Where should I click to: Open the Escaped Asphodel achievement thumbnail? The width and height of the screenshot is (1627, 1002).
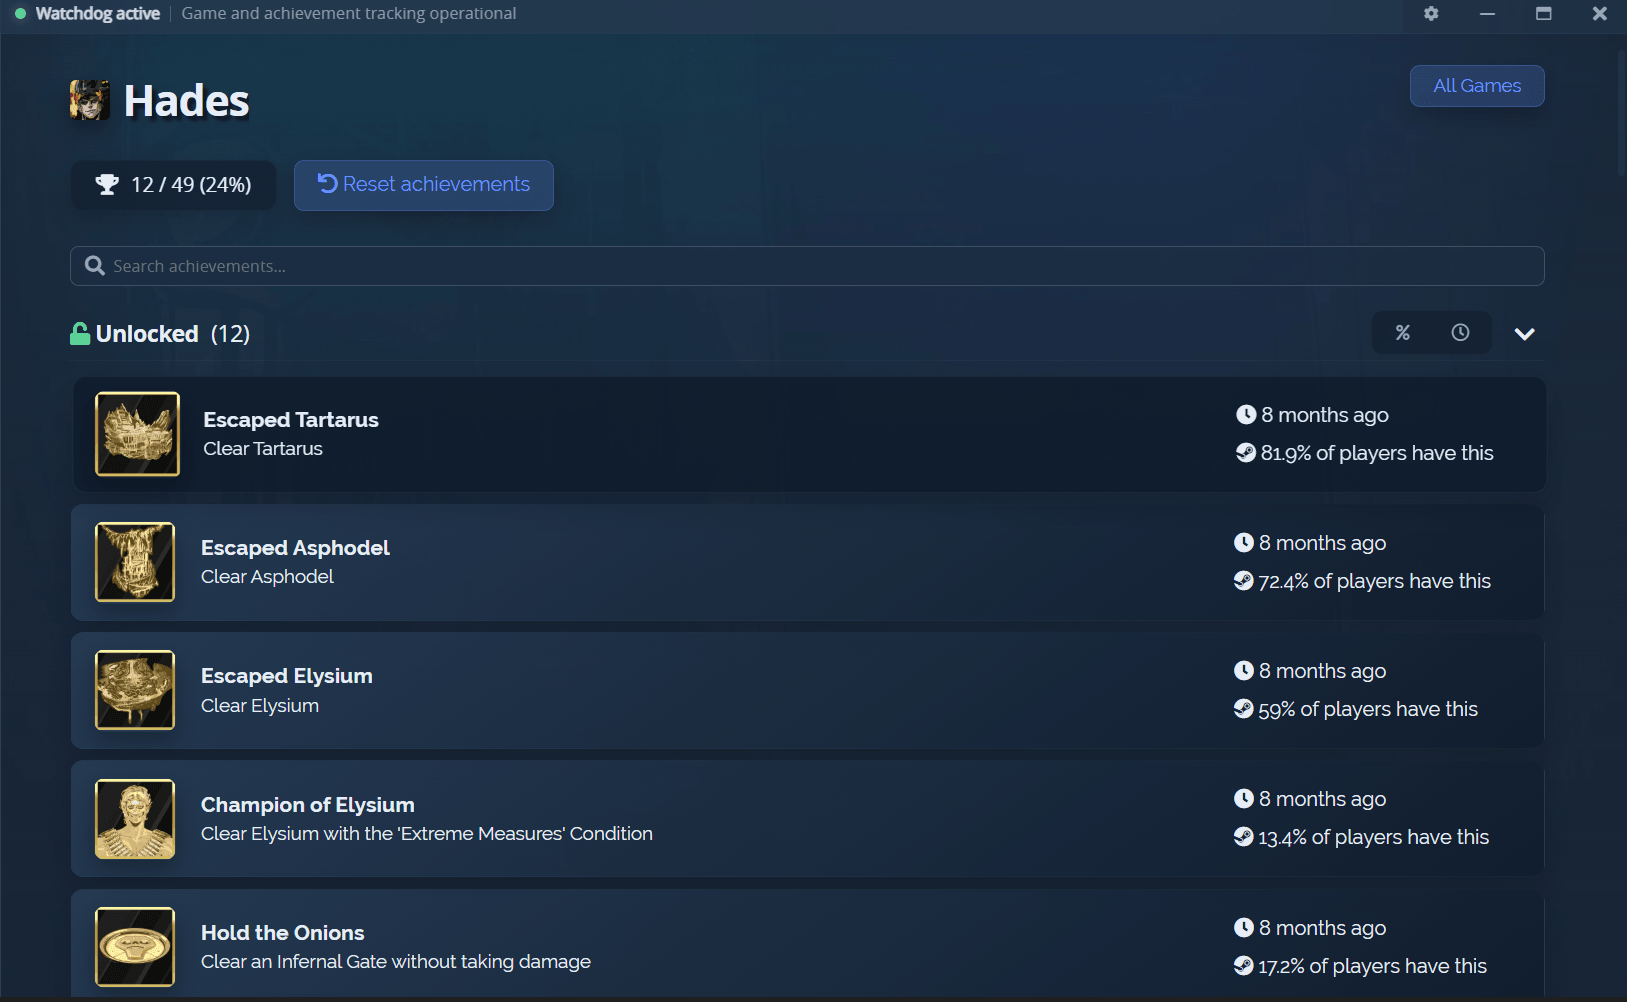click(x=135, y=562)
